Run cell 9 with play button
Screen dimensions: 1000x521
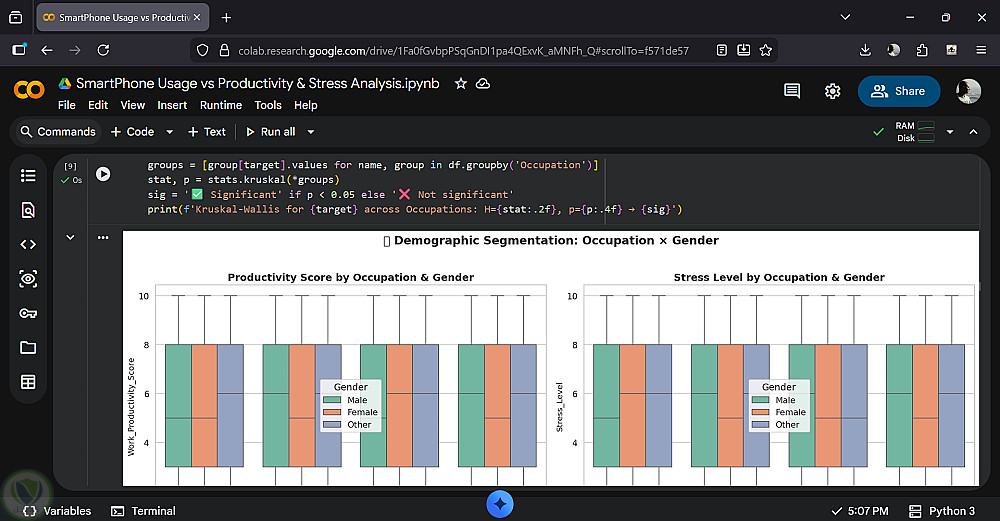(103, 173)
